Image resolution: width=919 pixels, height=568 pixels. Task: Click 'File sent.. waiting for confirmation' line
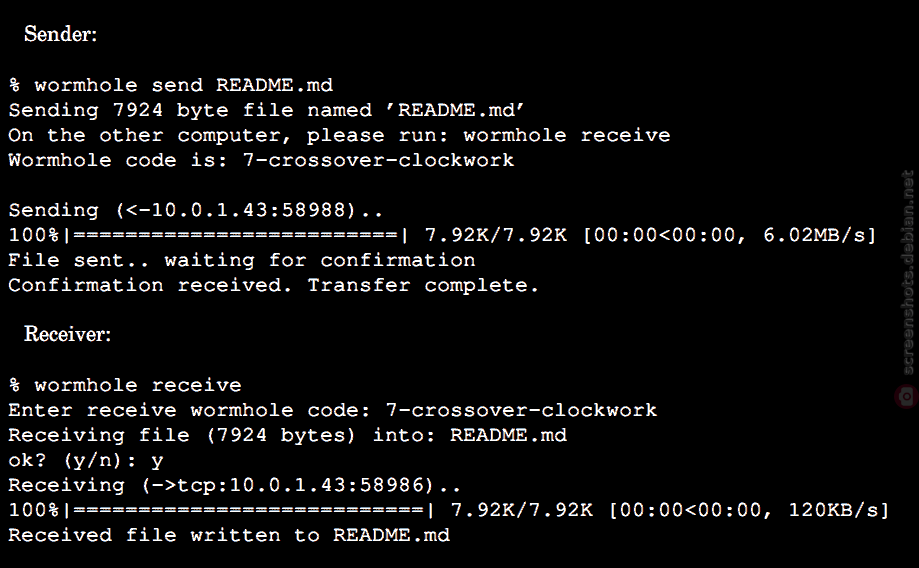point(242,261)
